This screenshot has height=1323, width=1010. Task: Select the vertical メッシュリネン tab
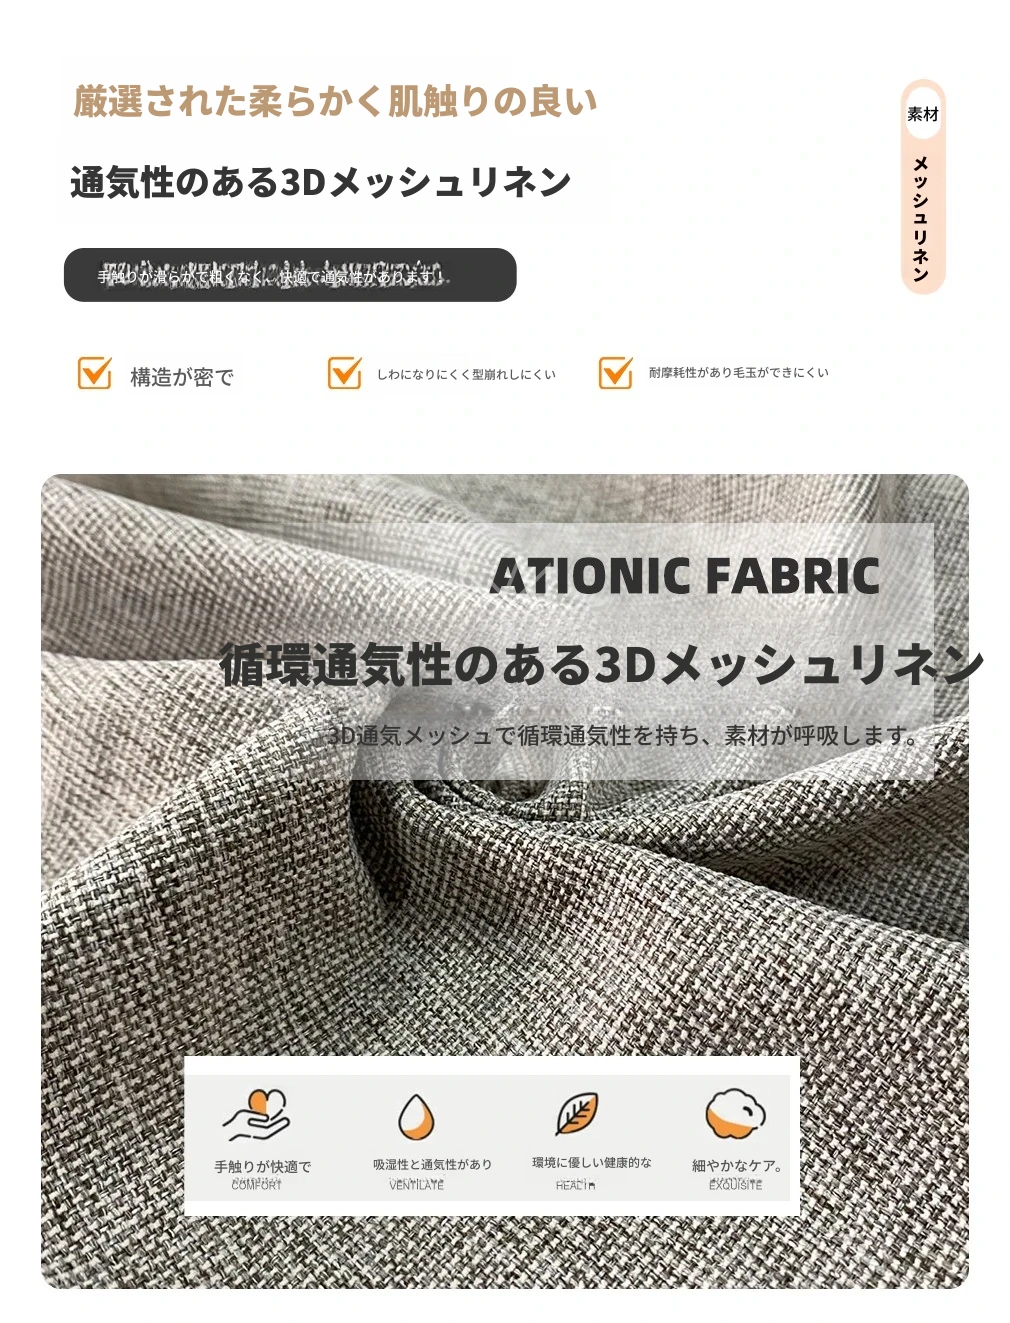921,218
